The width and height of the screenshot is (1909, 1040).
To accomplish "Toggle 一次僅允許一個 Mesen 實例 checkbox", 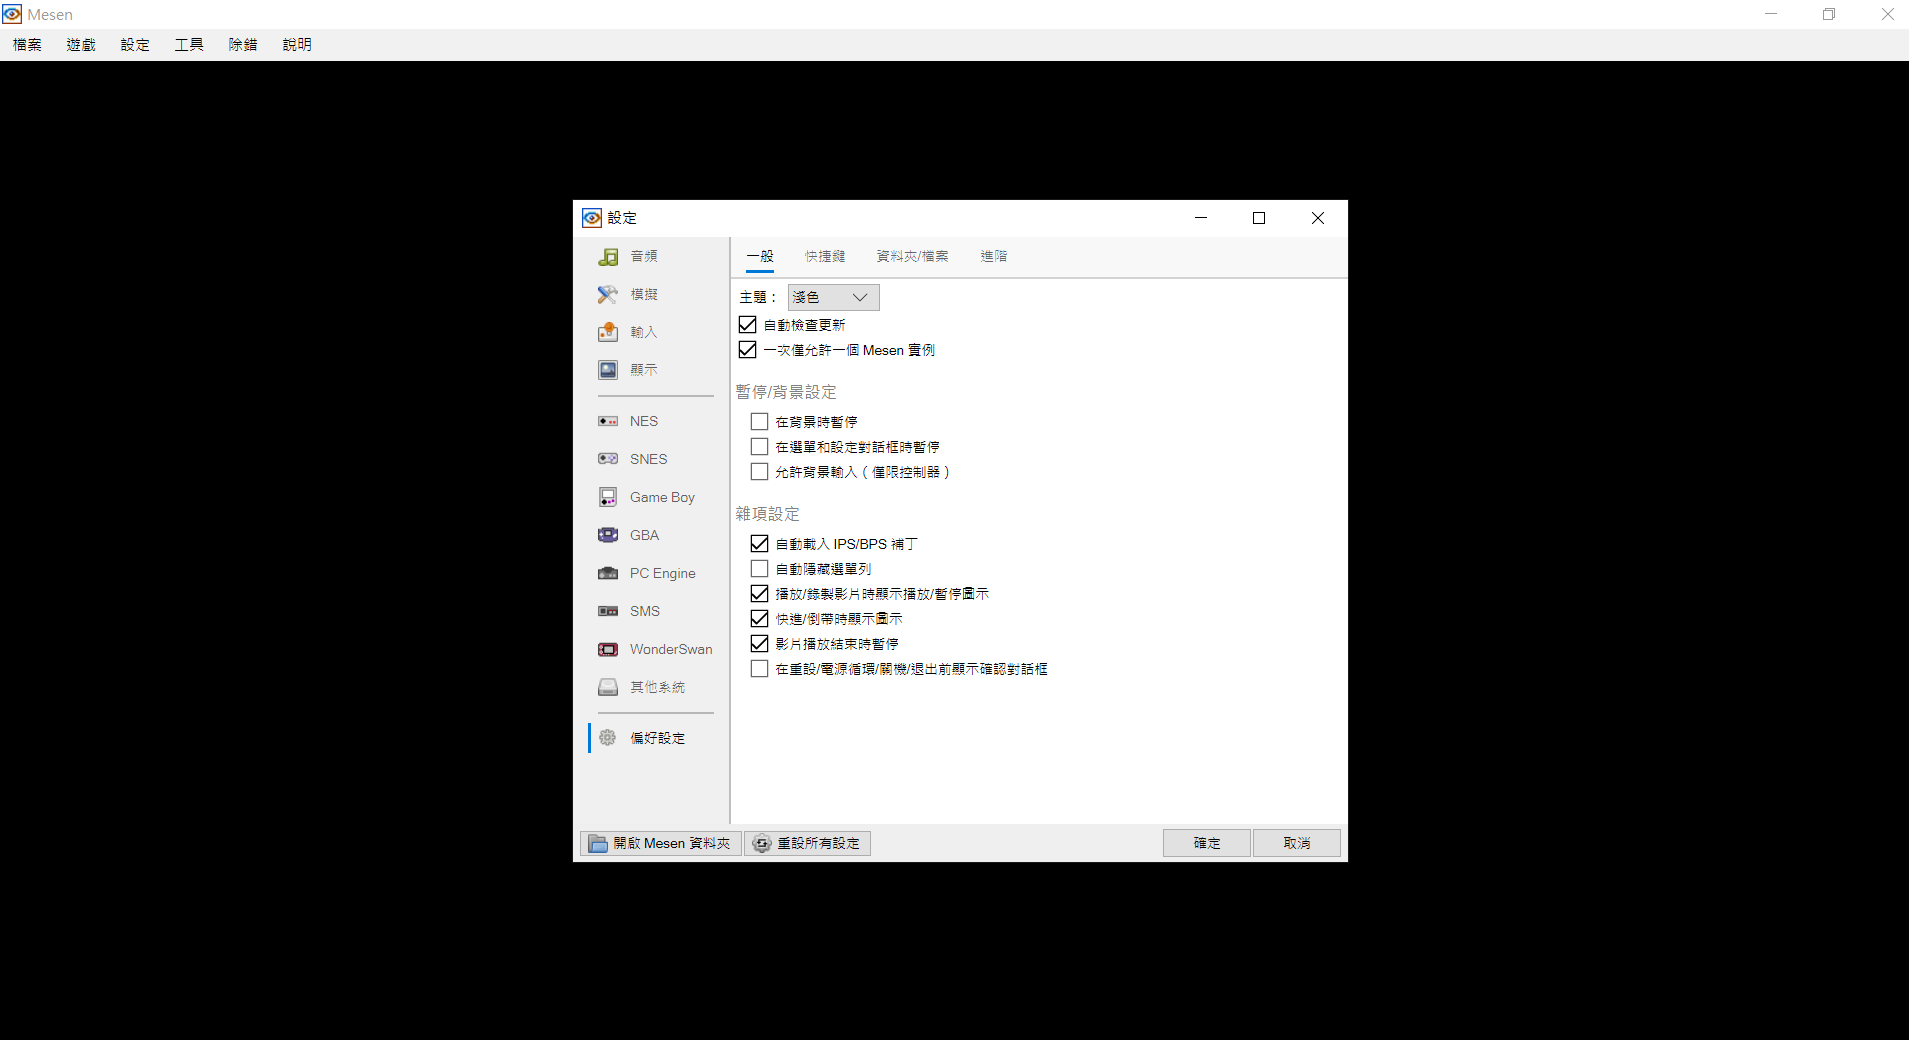I will 748,350.
